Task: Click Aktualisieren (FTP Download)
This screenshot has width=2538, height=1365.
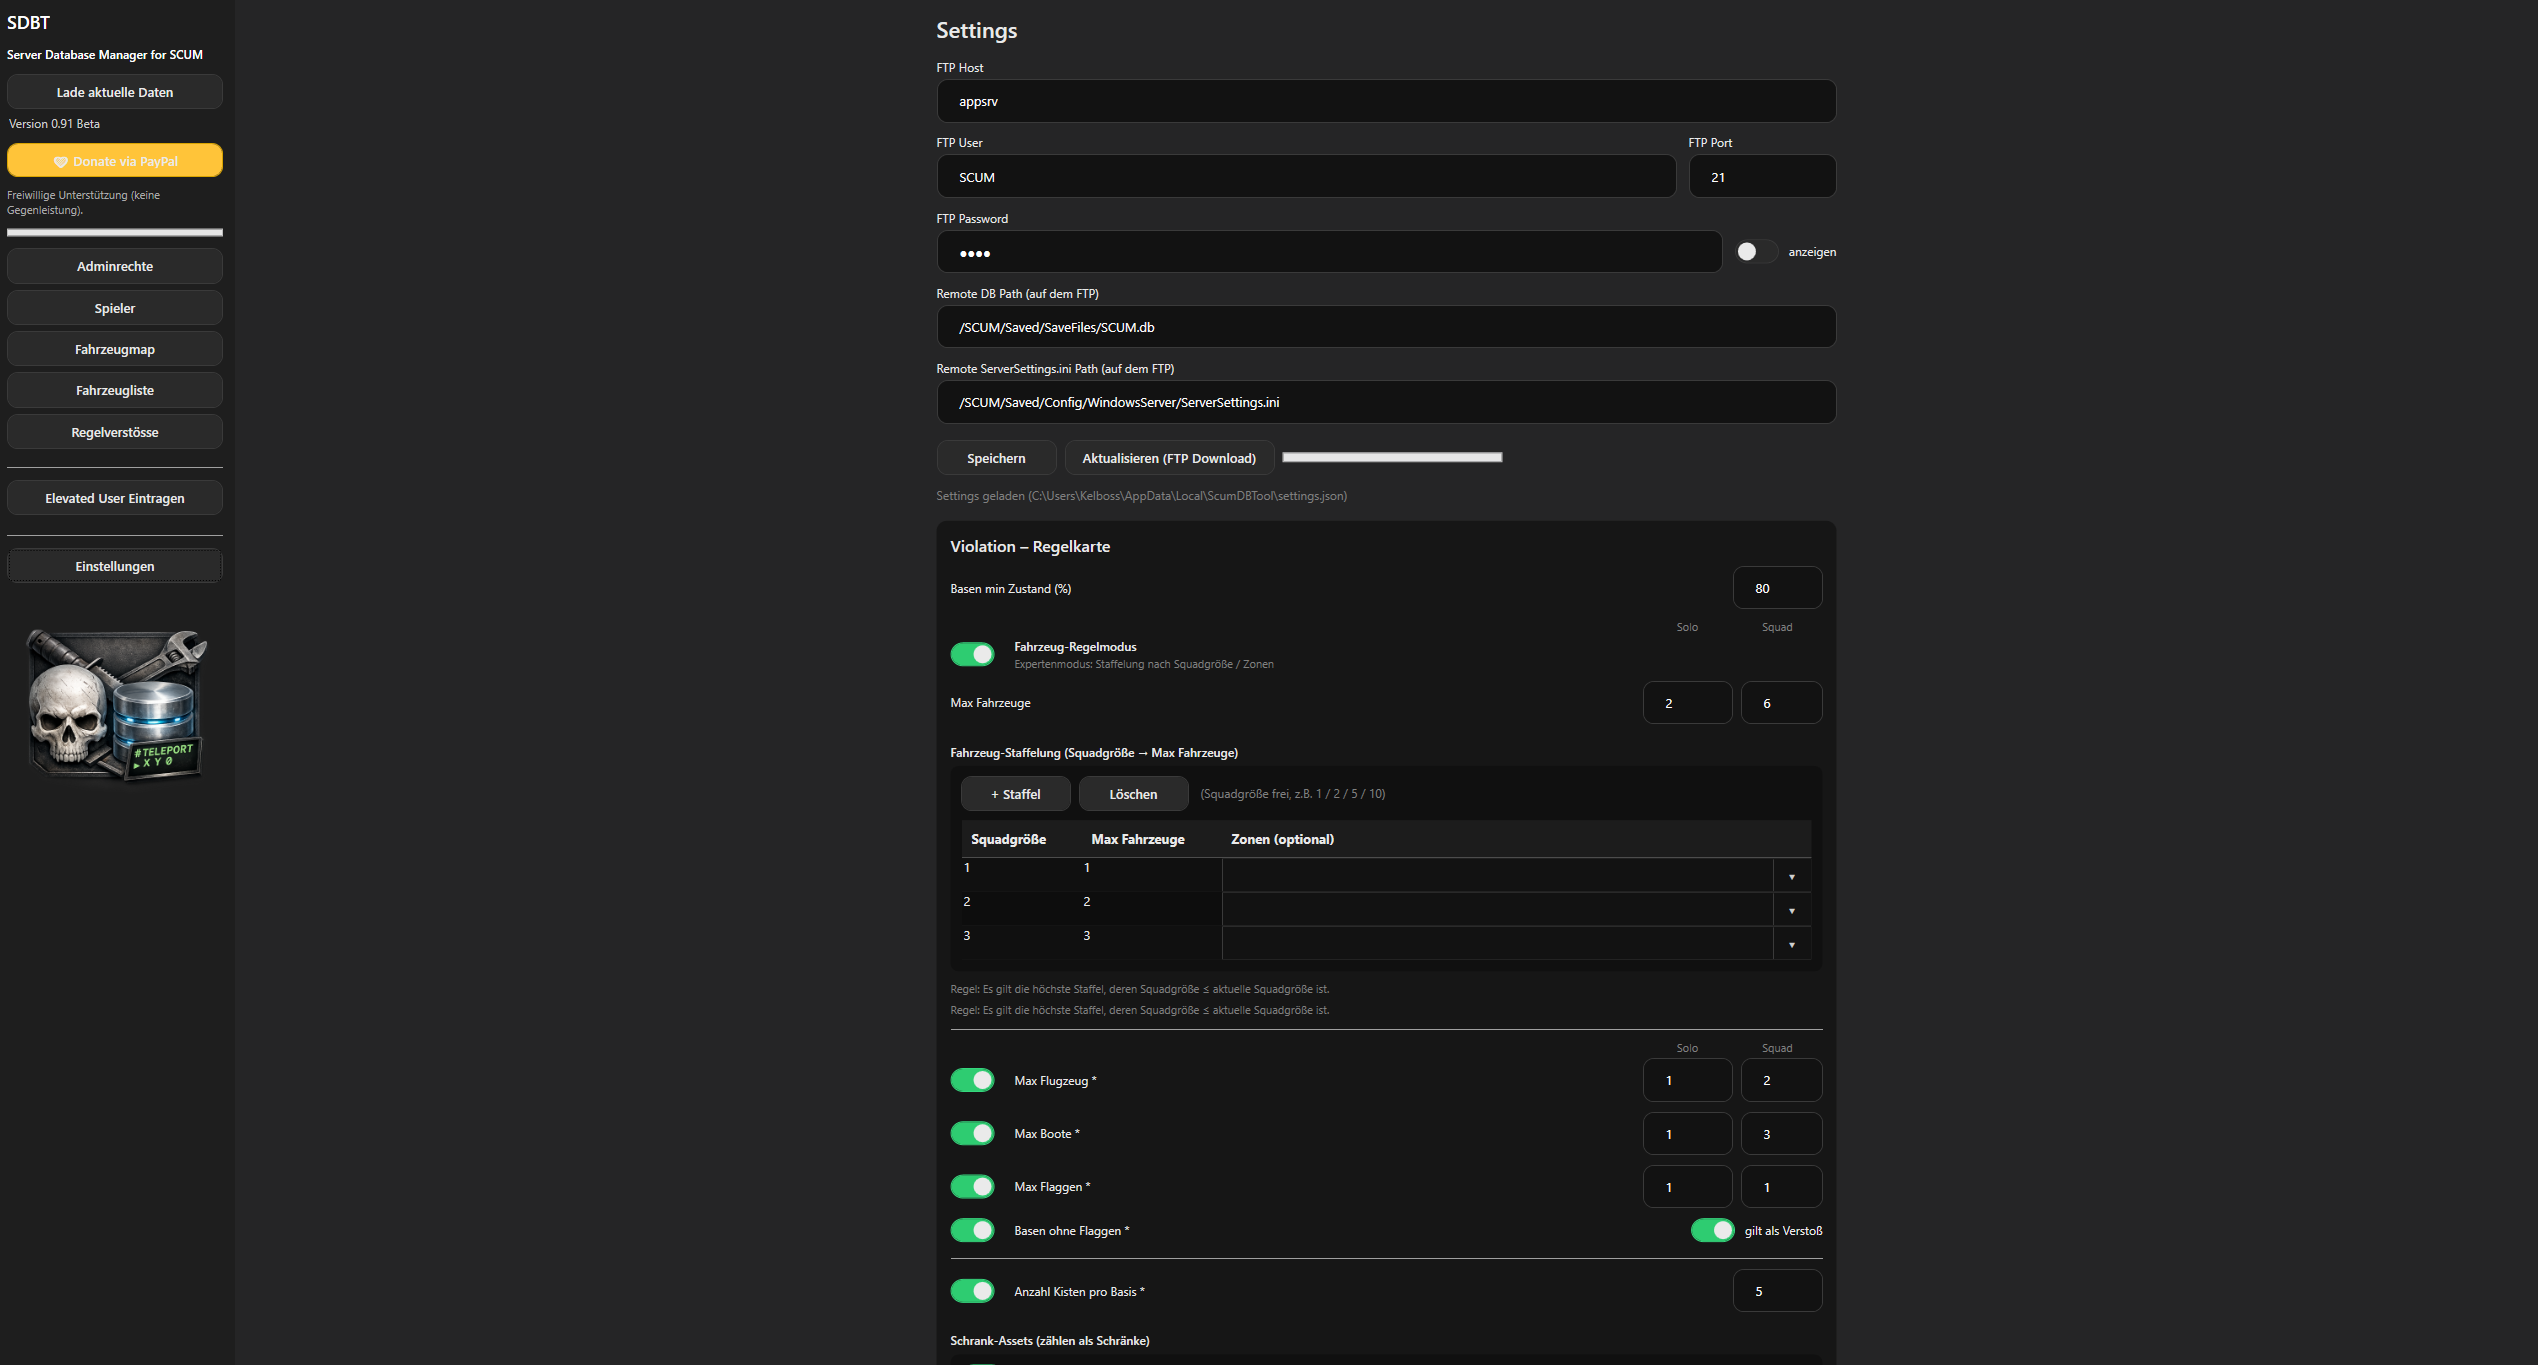Action: (1168, 458)
